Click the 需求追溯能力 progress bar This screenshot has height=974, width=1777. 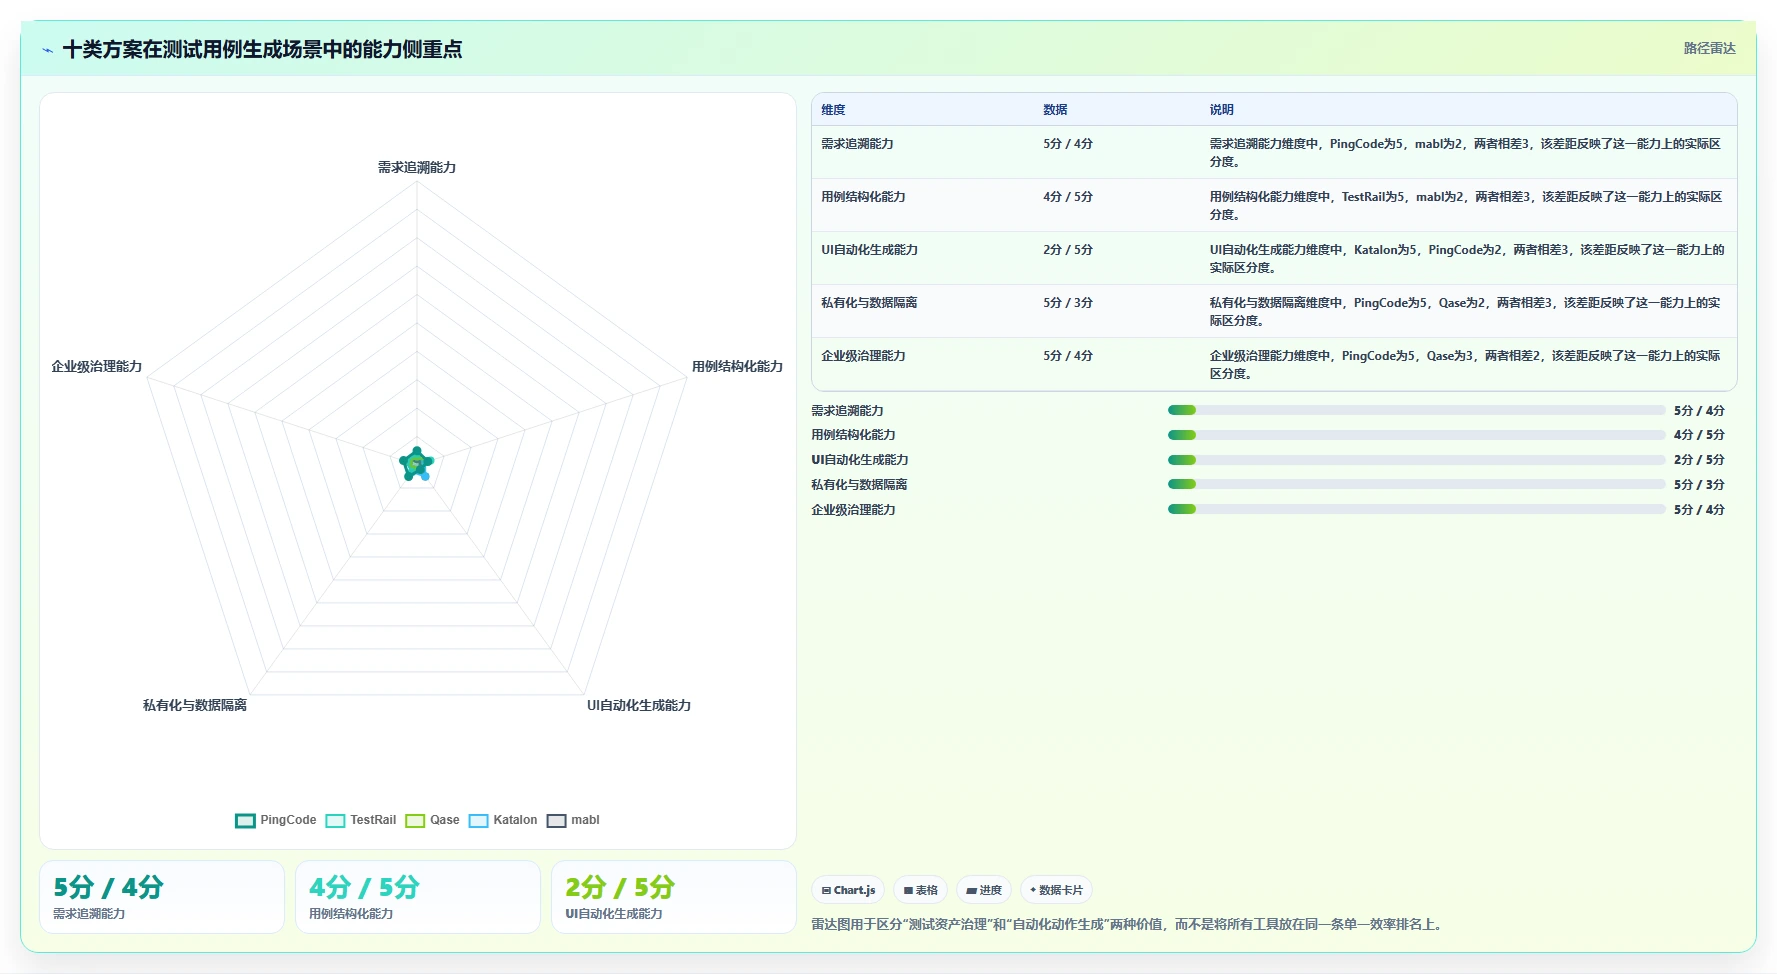pos(1417,410)
